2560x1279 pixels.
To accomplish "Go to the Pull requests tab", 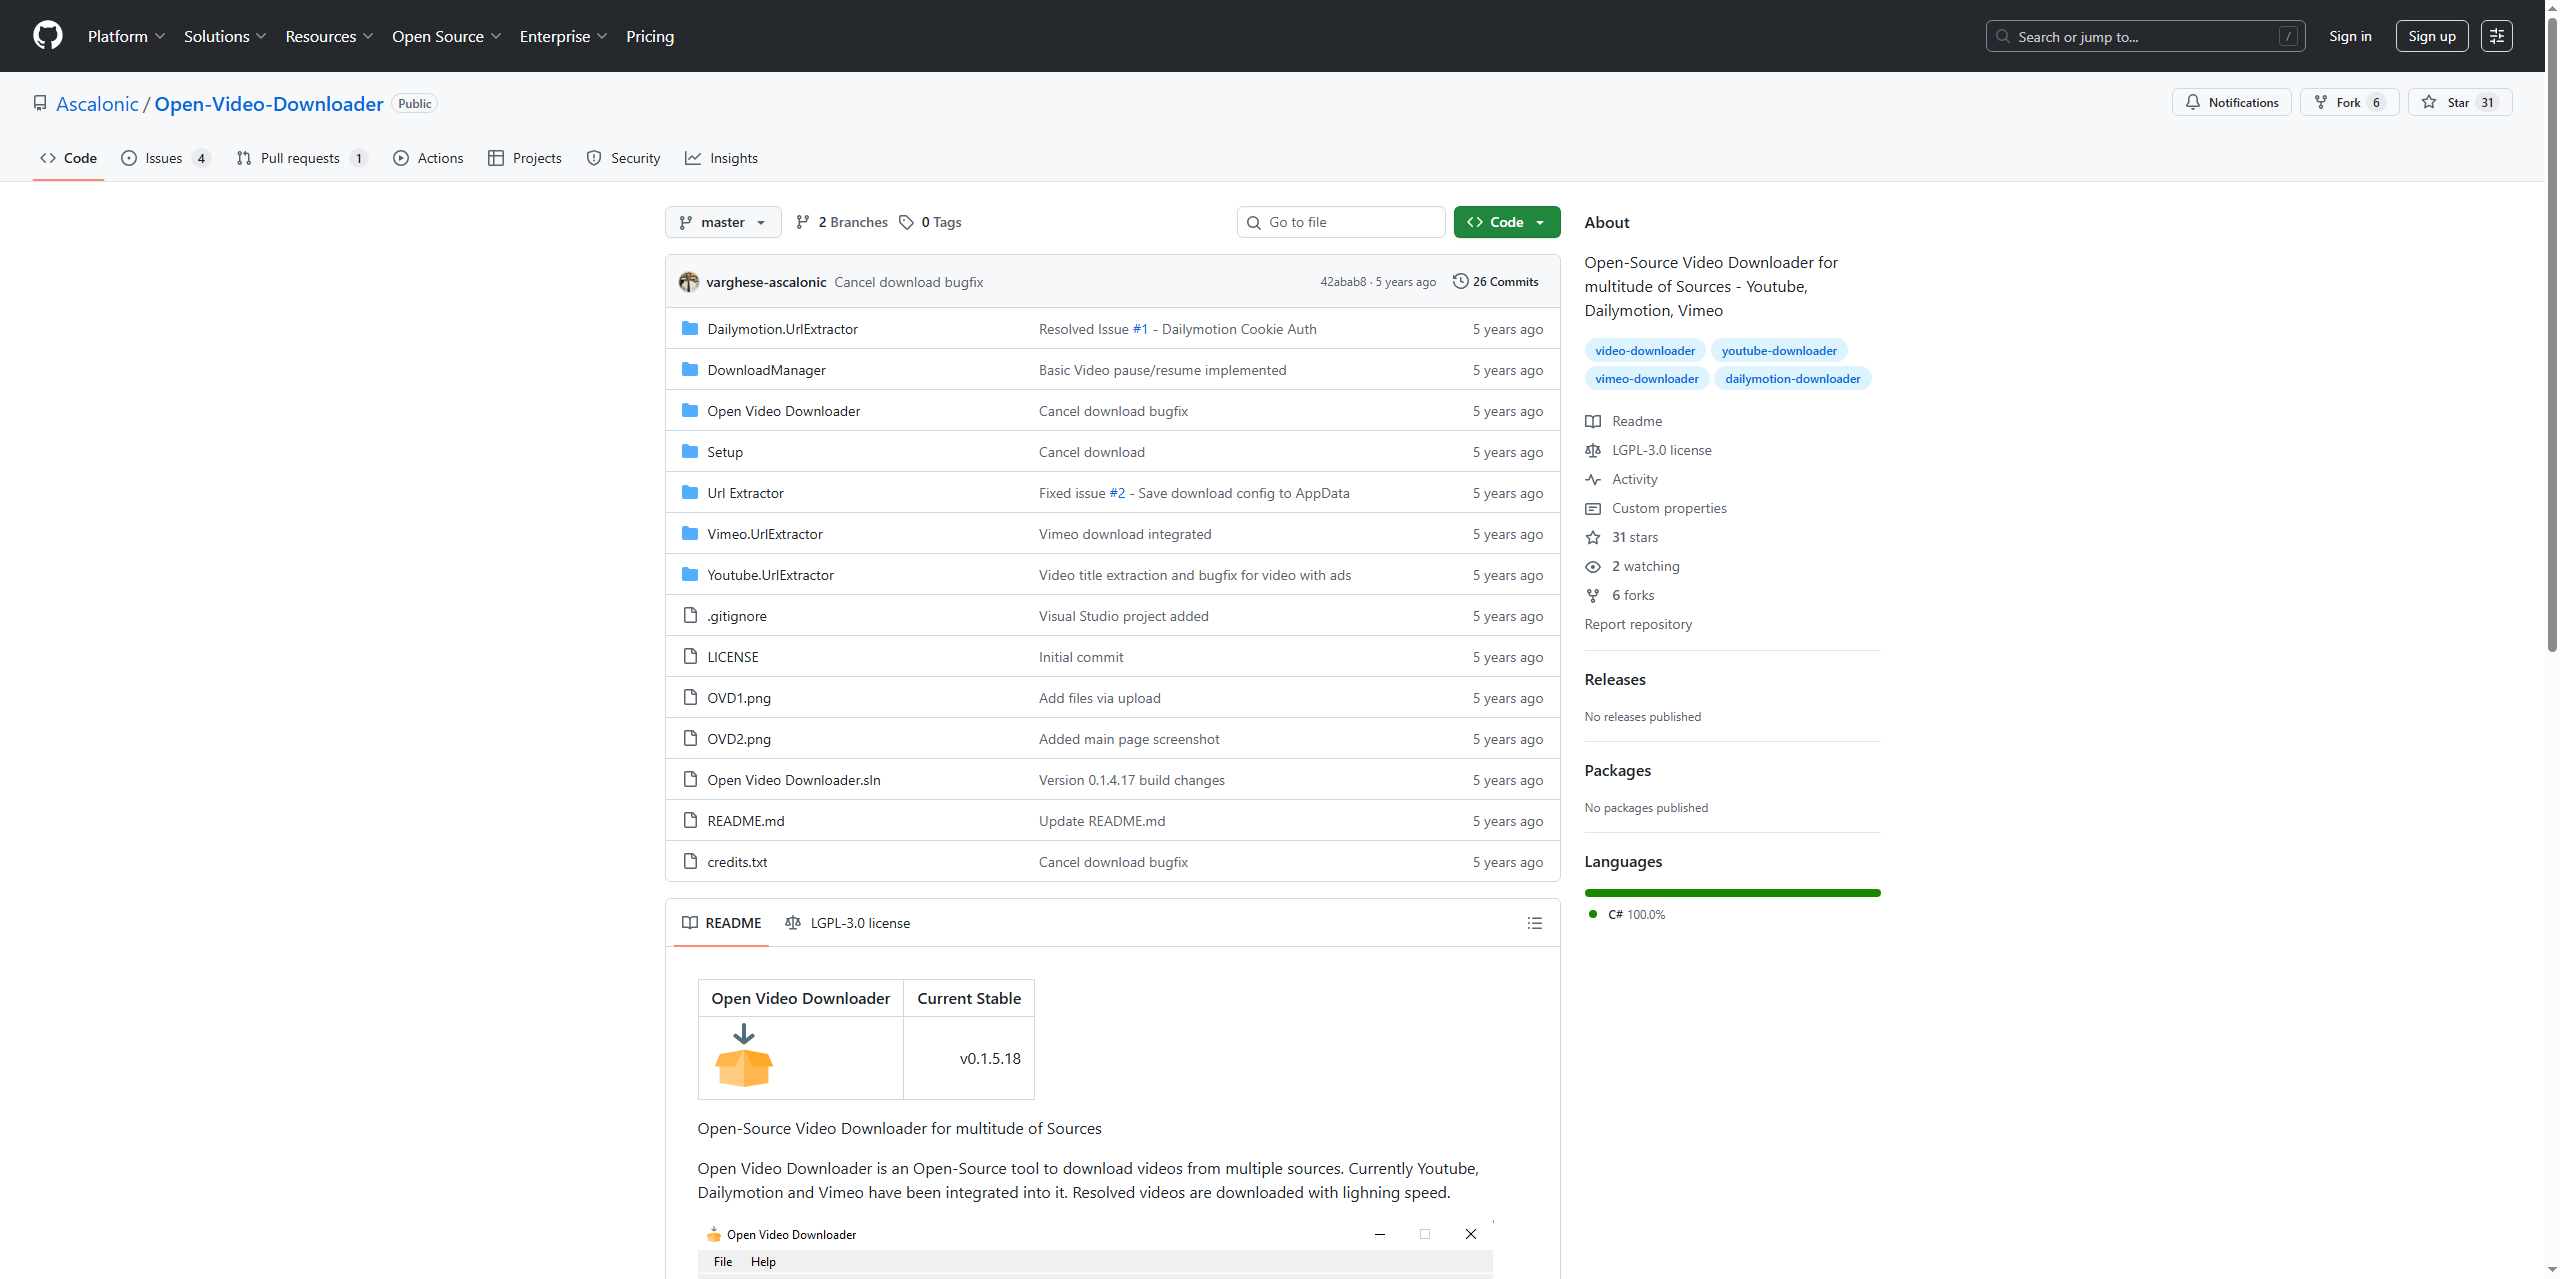I will [300, 158].
